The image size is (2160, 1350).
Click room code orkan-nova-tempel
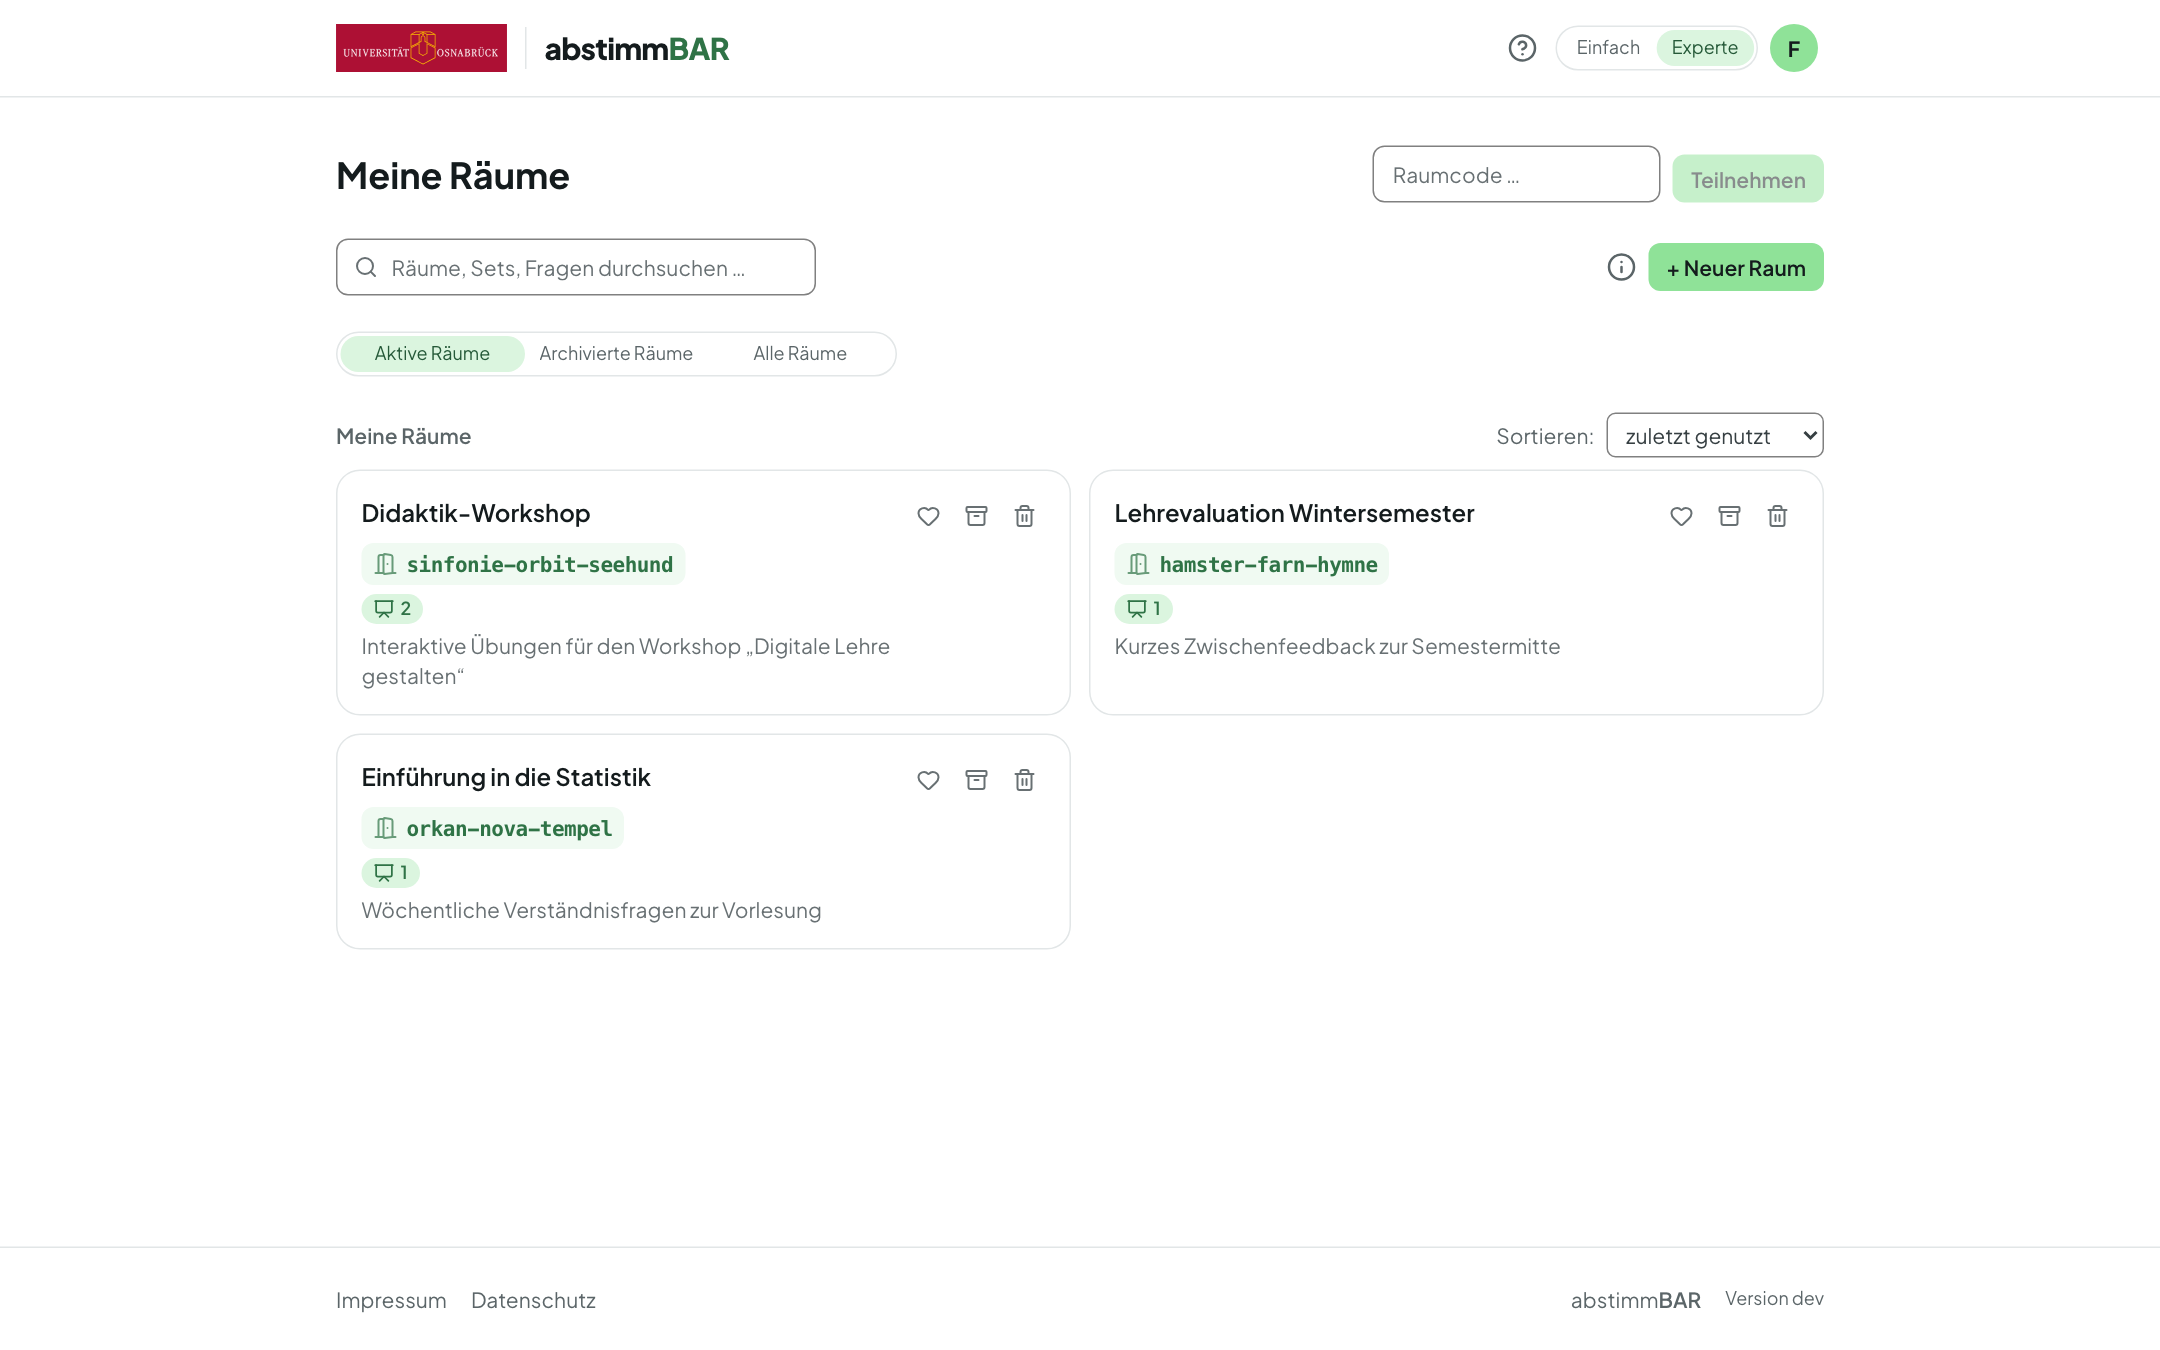(x=509, y=829)
